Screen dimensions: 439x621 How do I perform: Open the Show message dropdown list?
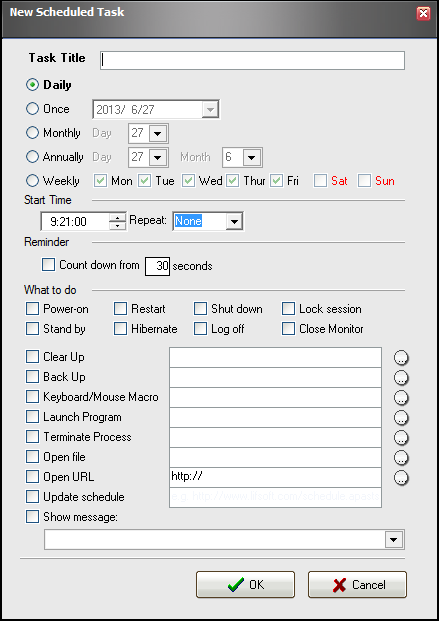click(394, 539)
